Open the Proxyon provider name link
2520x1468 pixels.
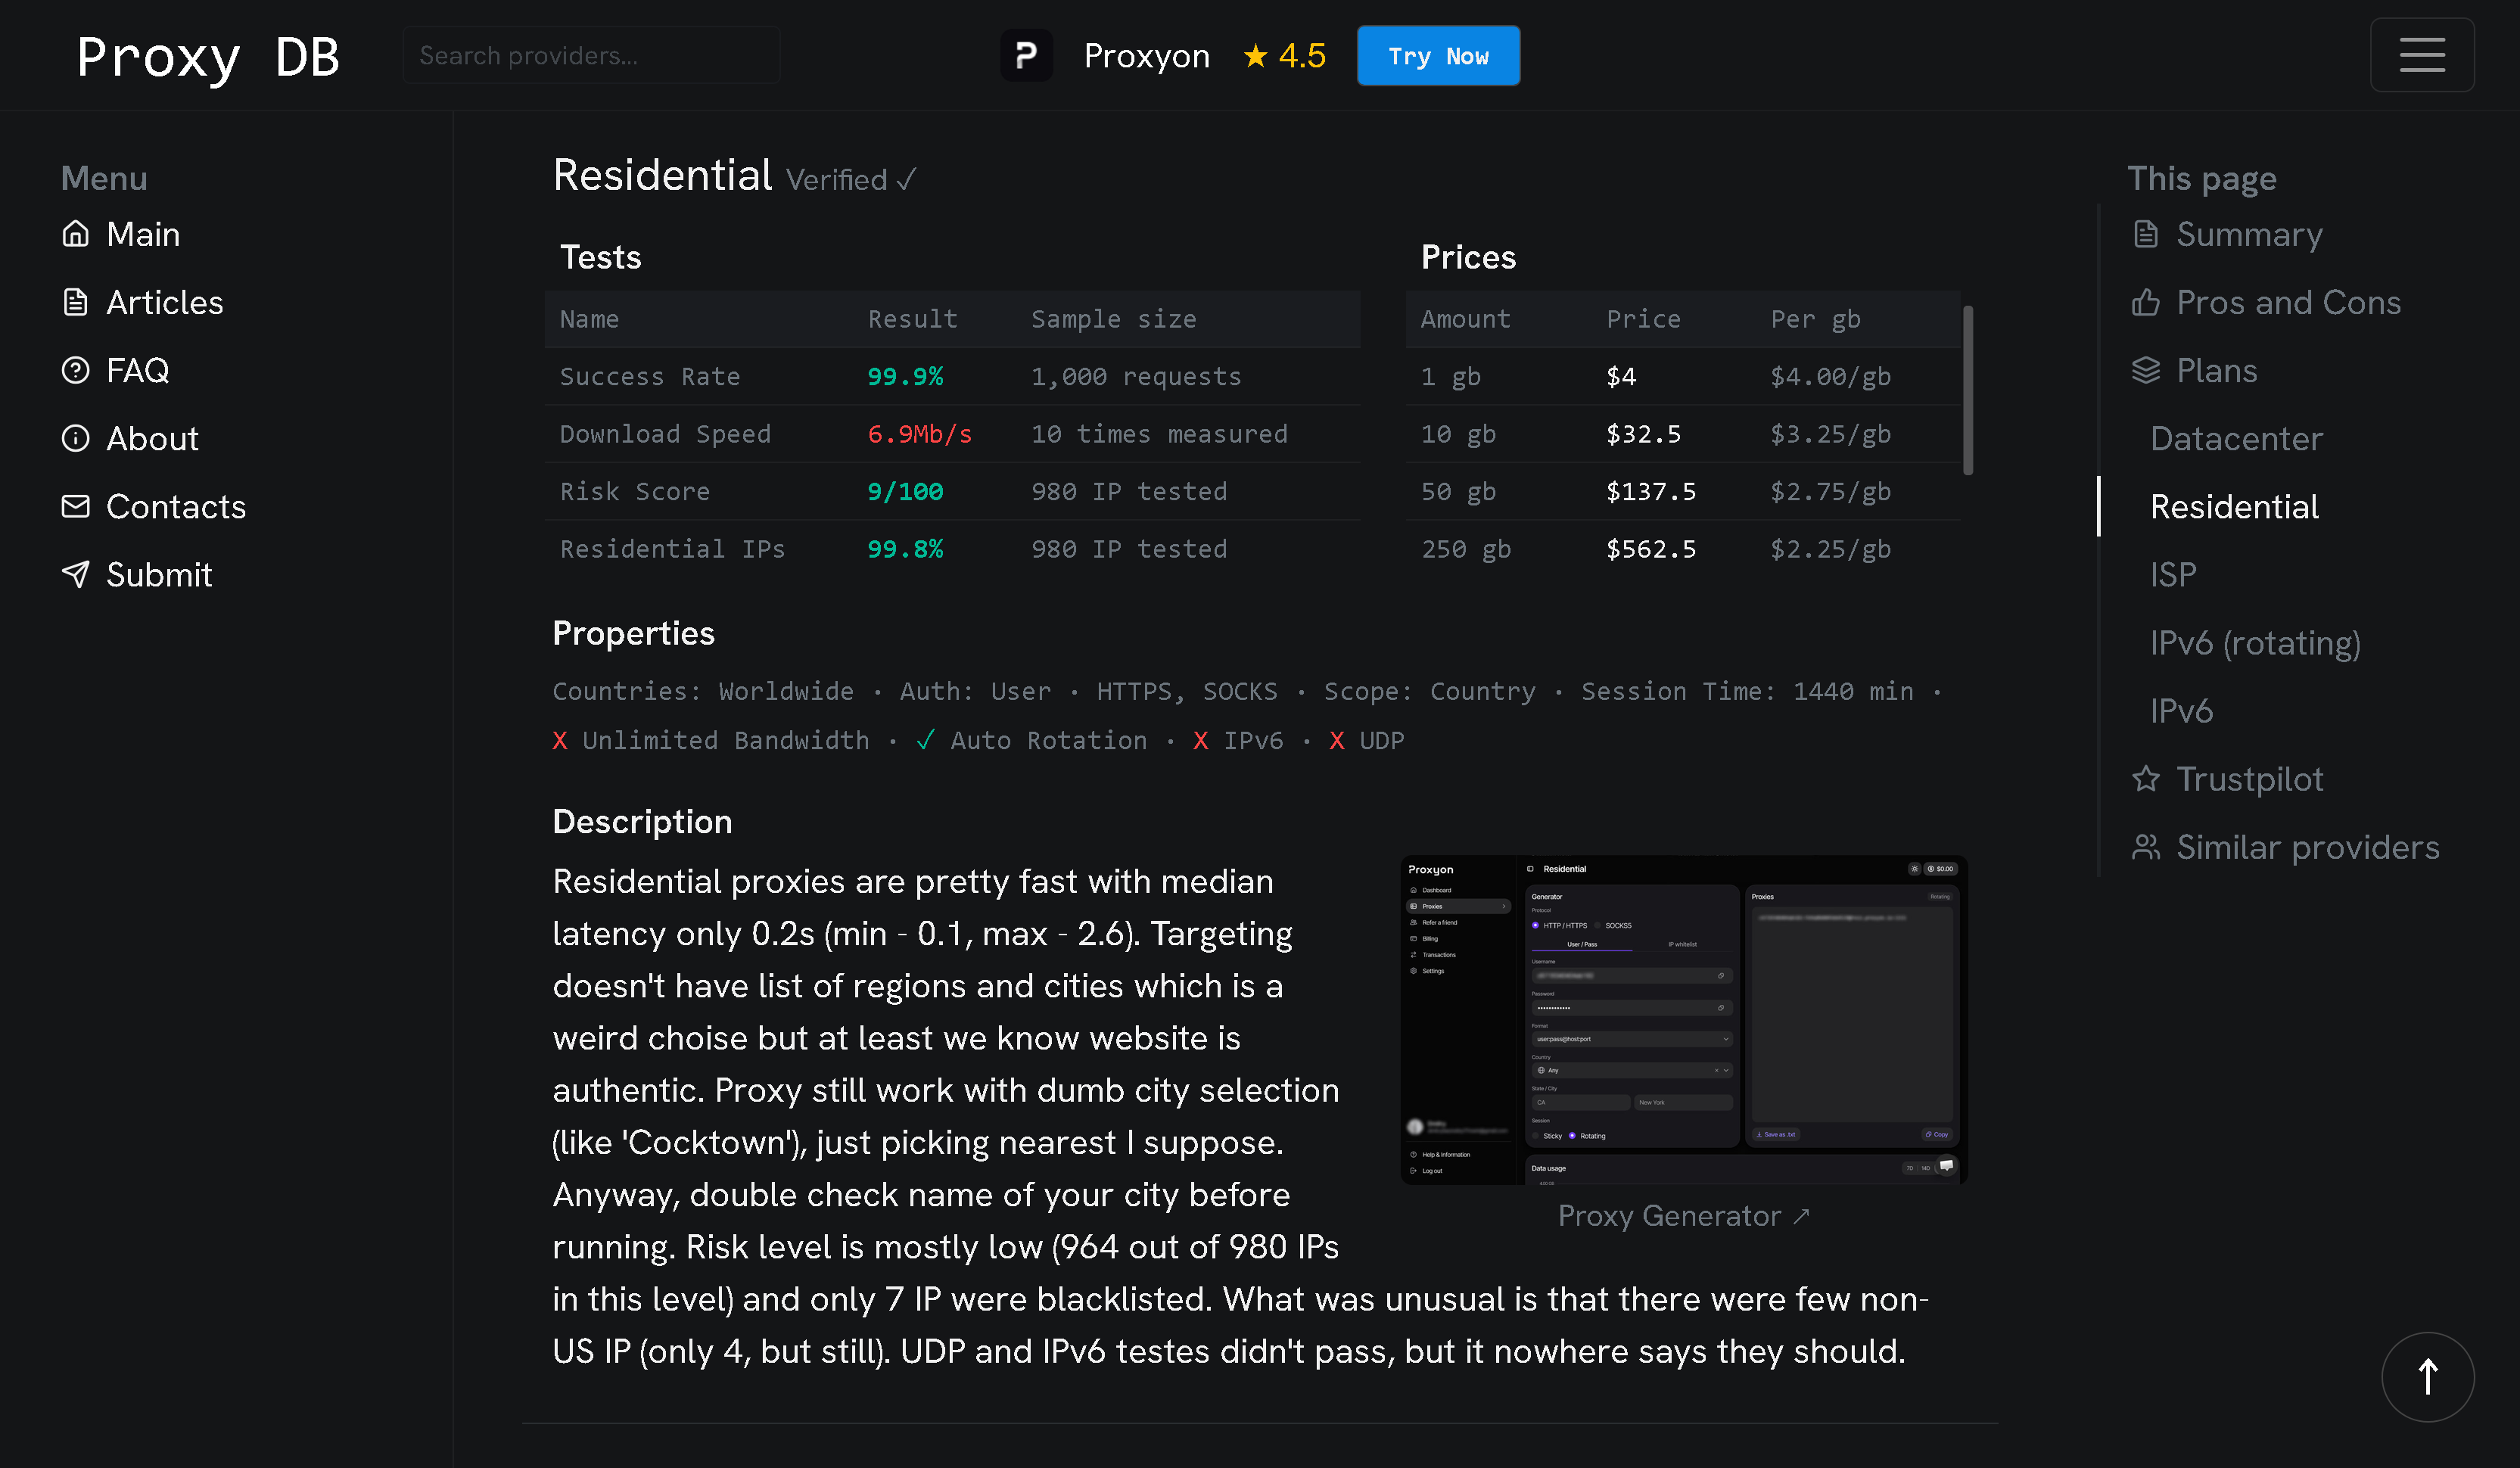click(x=1146, y=56)
